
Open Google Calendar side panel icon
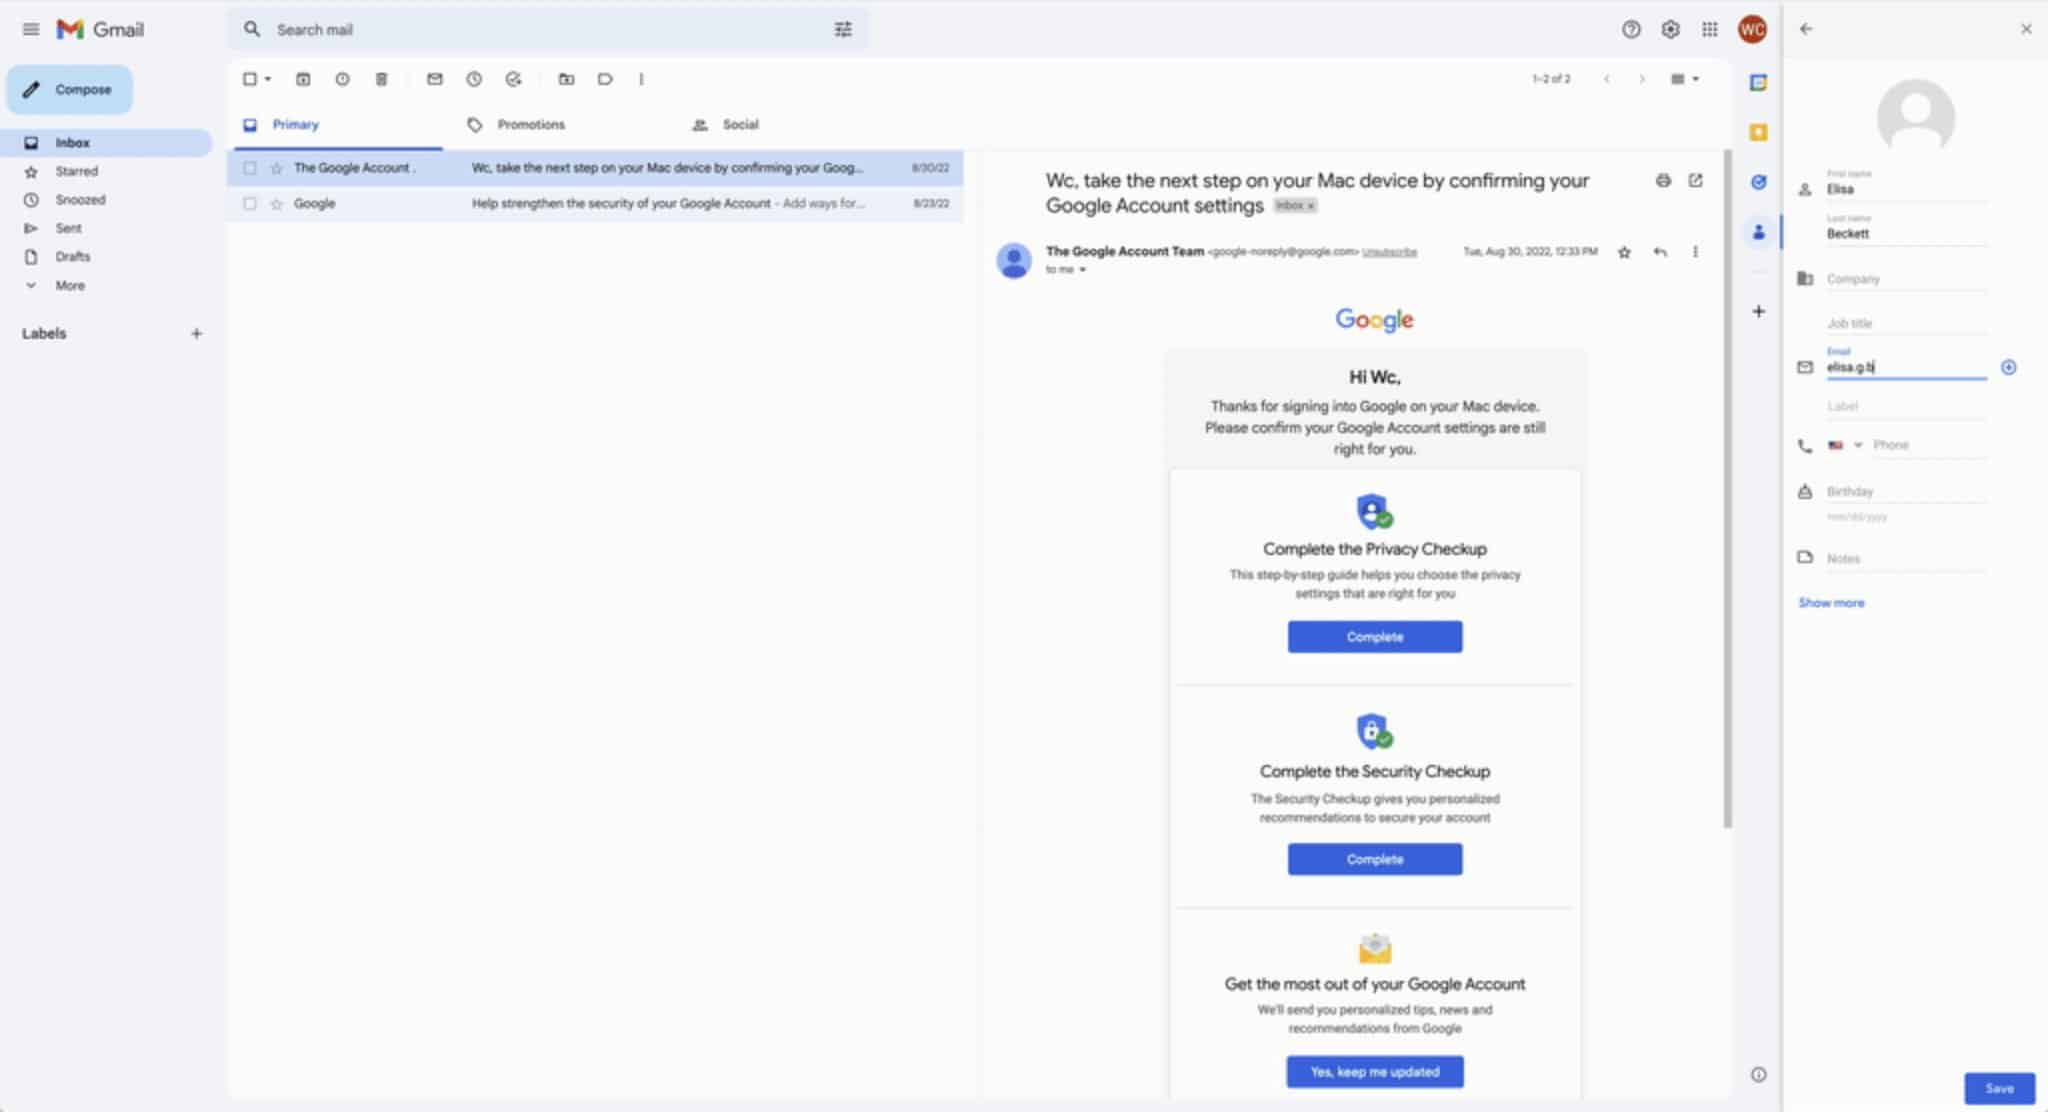[x=1758, y=83]
